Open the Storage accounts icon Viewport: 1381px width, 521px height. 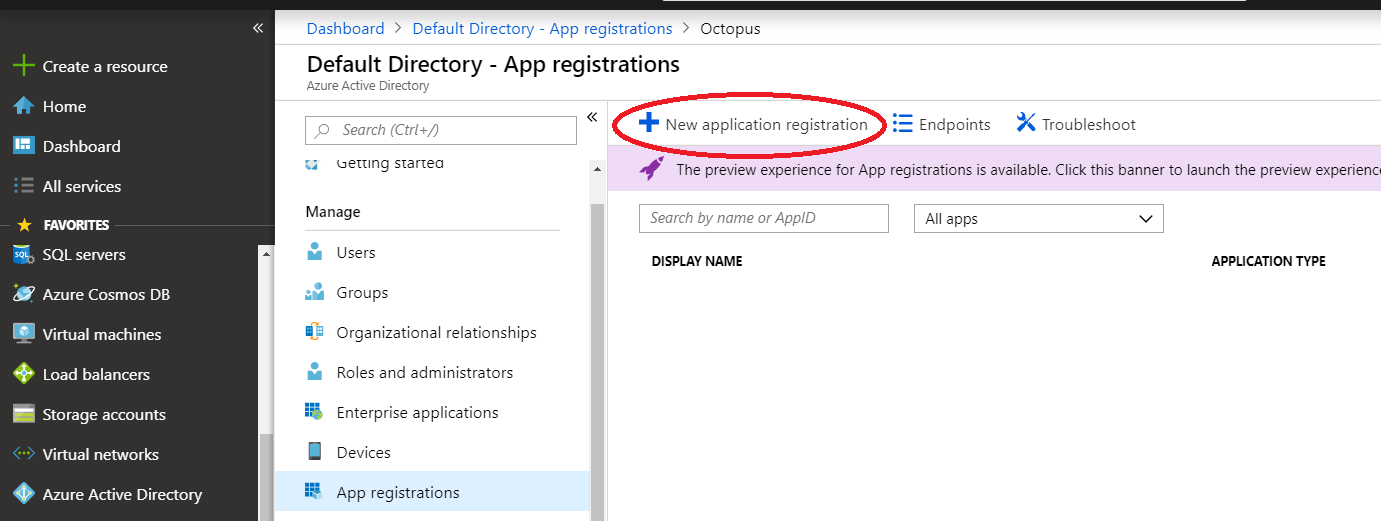click(23, 414)
